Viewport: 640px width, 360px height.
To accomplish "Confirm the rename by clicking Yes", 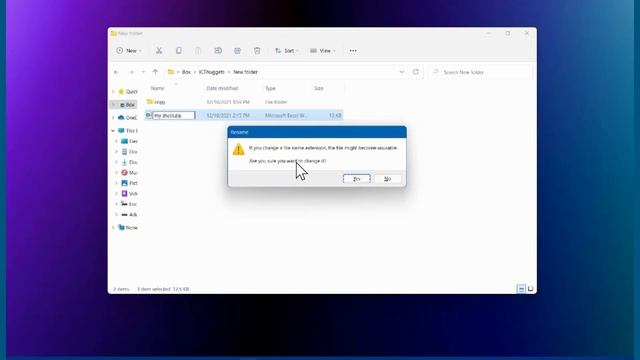I will [356, 179].
